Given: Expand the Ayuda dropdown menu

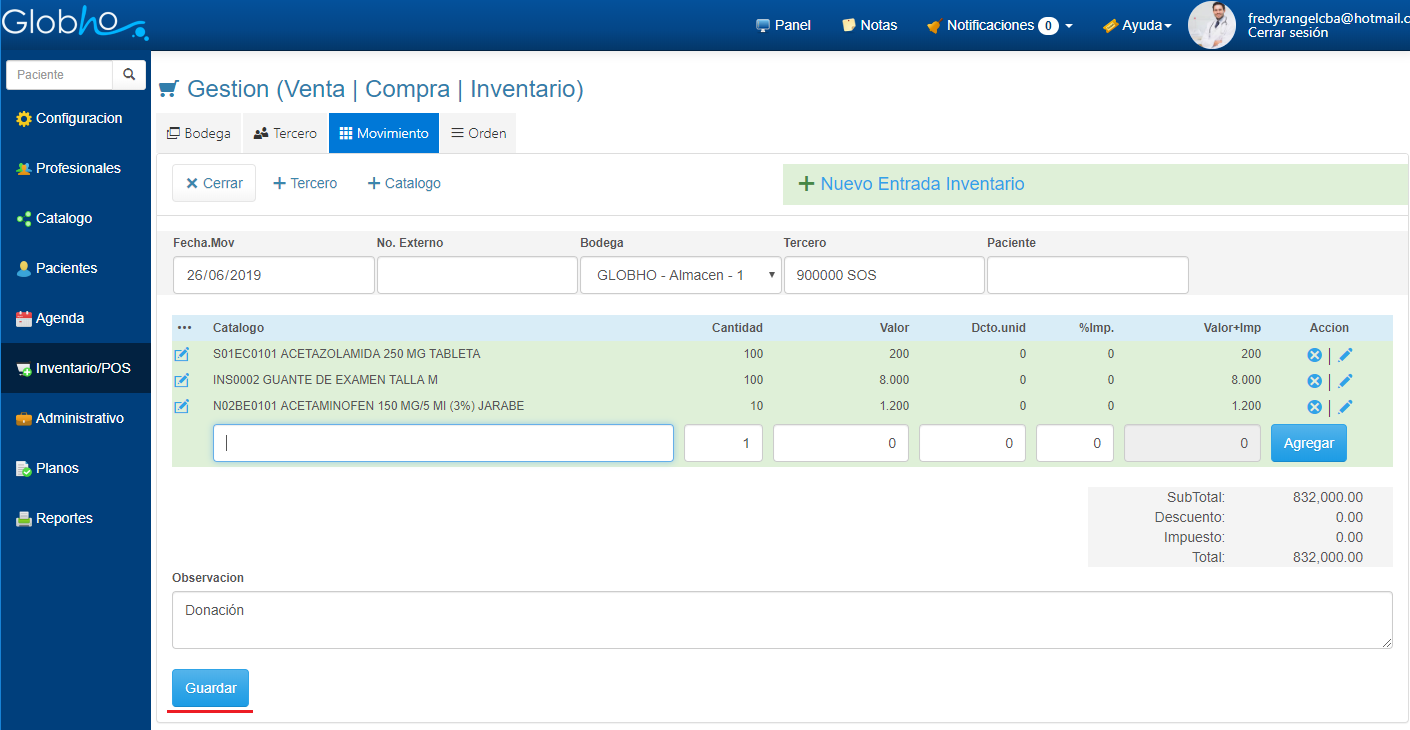Looking at the screenshot, I should tap(1137, 25).
